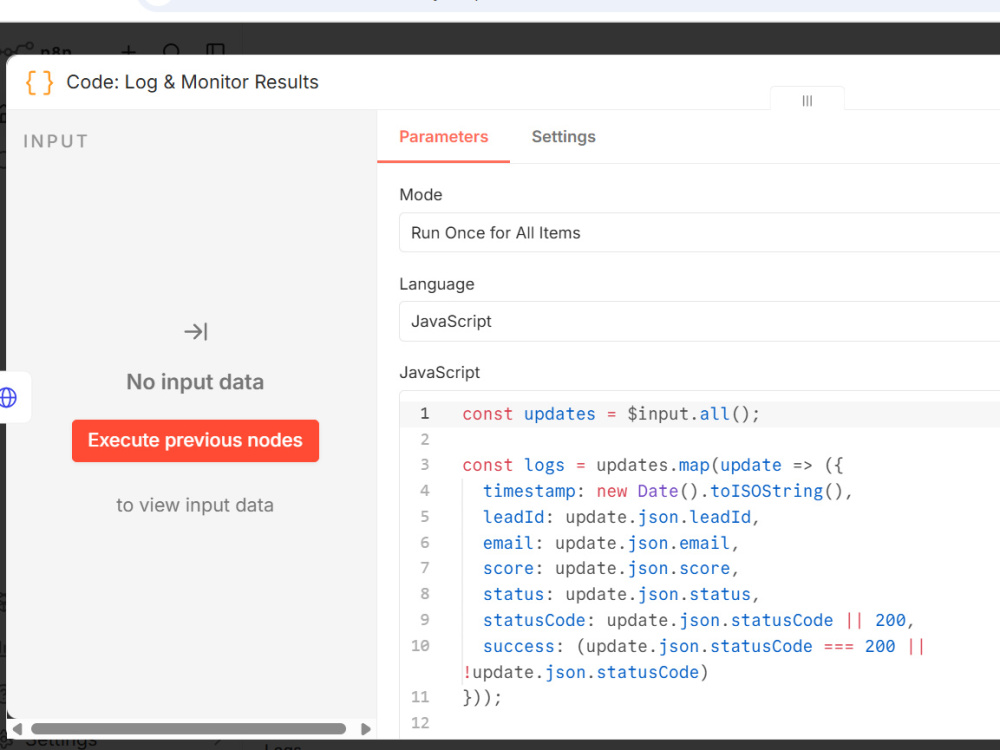Click the timestamp line in code editor

click(x=667, y=491)
